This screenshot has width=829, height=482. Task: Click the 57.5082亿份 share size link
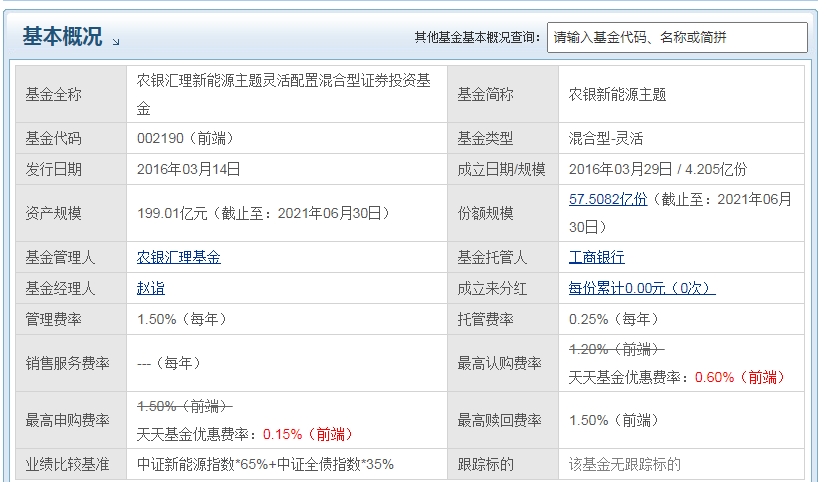(607, 199)
